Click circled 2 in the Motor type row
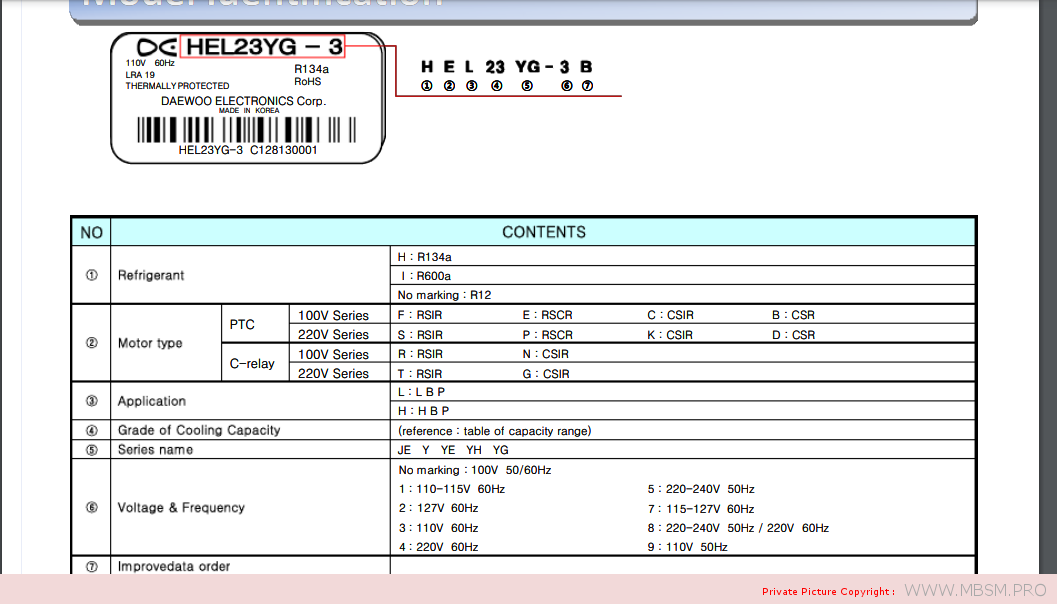 (91, 343)
